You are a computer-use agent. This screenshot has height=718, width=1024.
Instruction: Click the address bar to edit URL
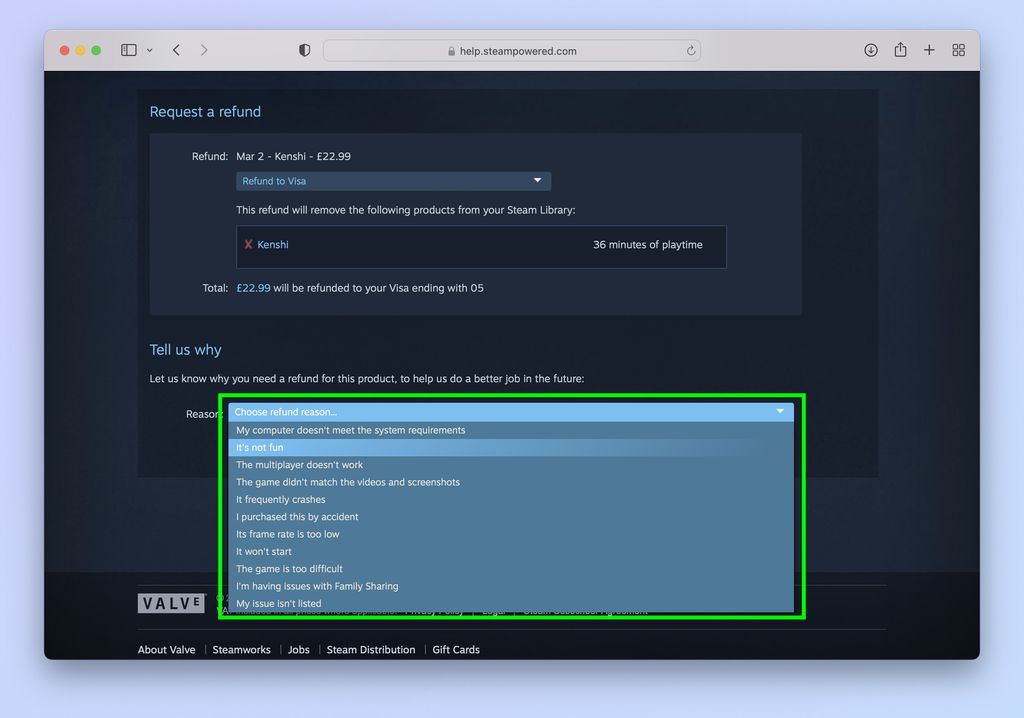tap(512, 50)
